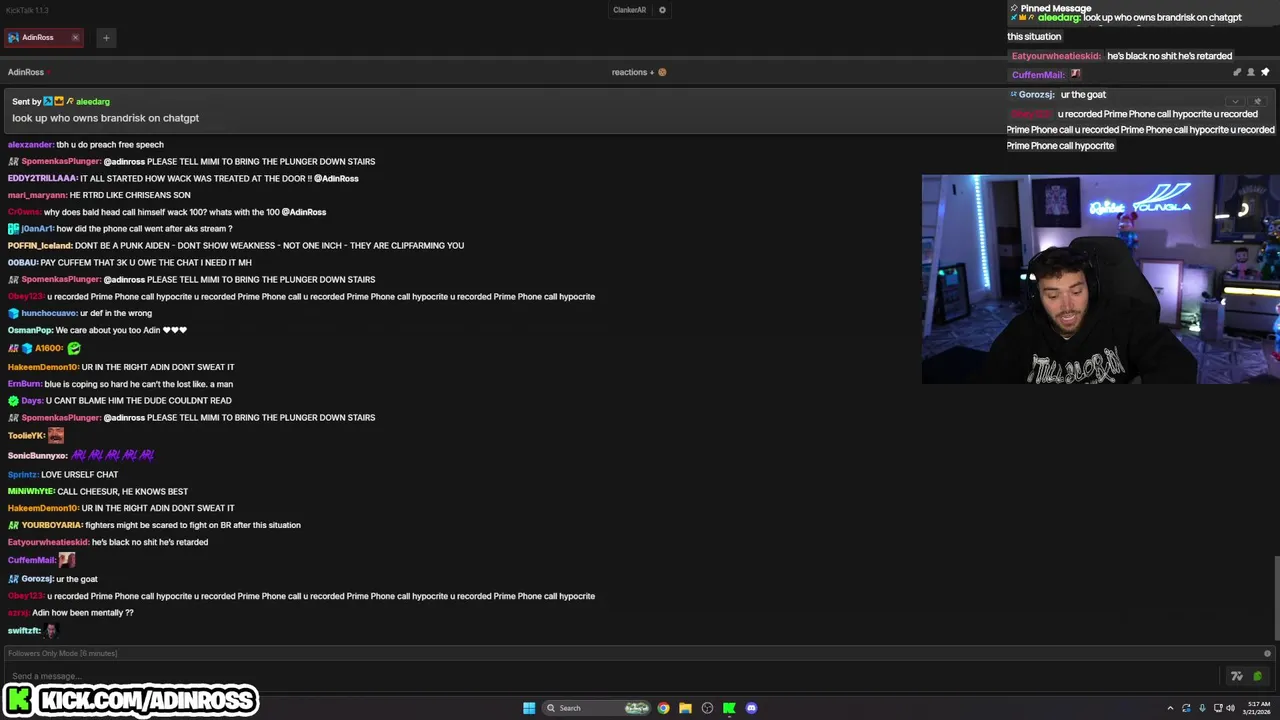Open aleedarg's profile in the Sent by line
Viewport: 1280px width, 720px height.
point(93,101)
